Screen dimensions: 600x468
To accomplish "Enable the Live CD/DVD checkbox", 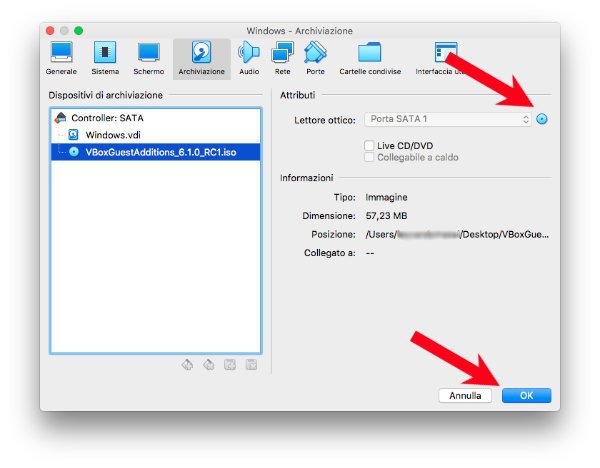I will 369,145.
